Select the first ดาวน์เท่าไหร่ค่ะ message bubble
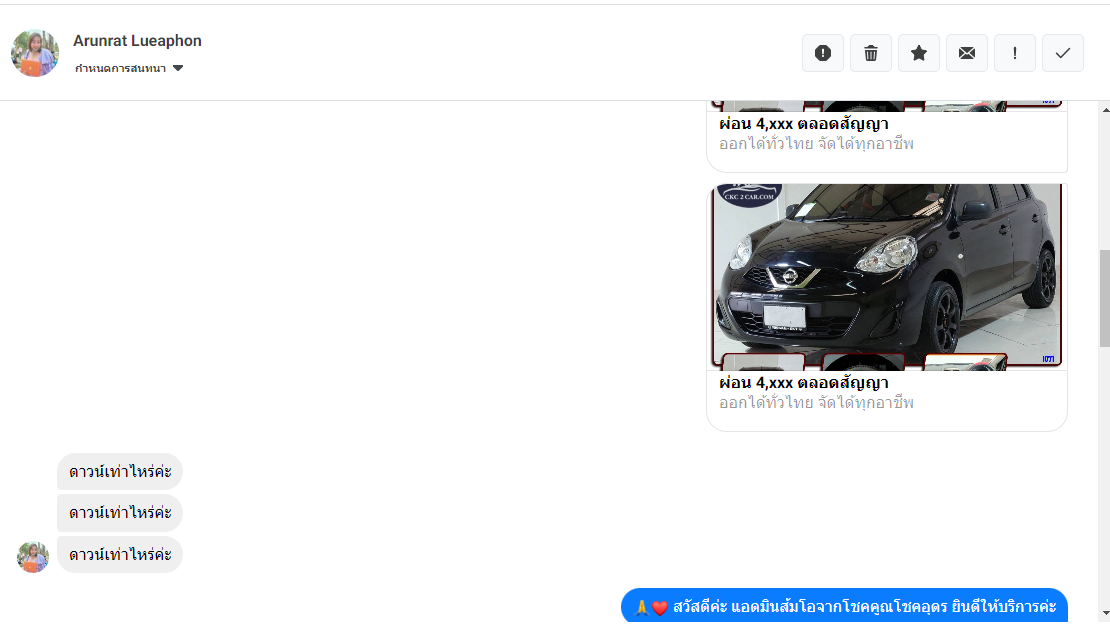The height and width of the screenshot is (626, 1110). (120, 472)
